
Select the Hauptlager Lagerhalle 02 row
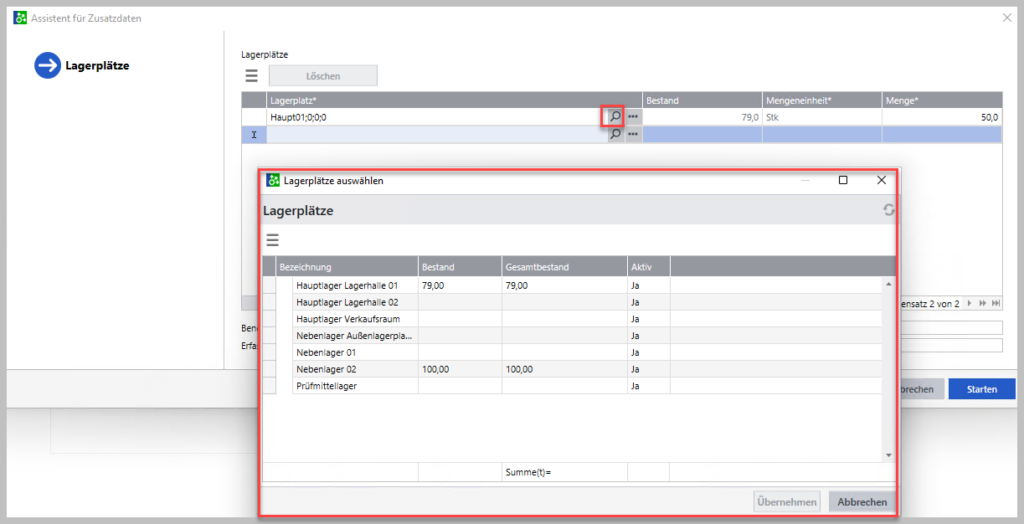tap(573, 303)
